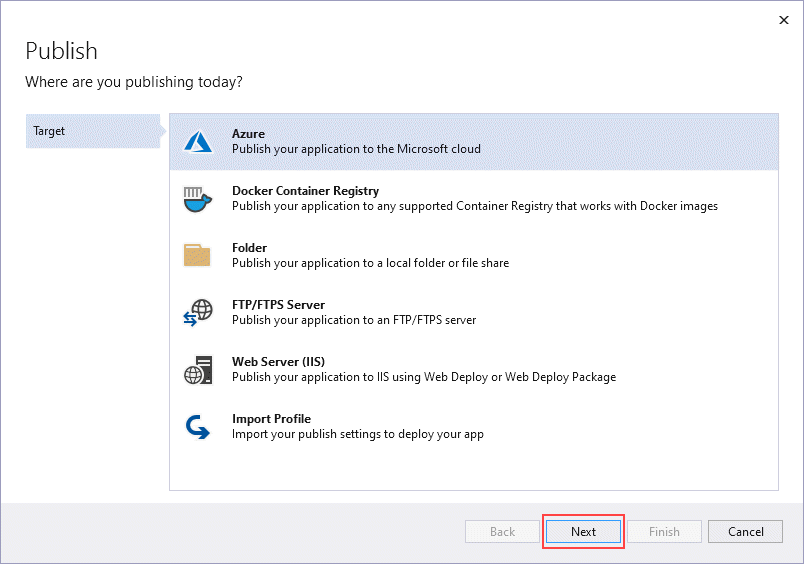Choose FTP/FTPS Server heading
The width and height of the screenshot is (804, 564).
click(x=278, y=305)
